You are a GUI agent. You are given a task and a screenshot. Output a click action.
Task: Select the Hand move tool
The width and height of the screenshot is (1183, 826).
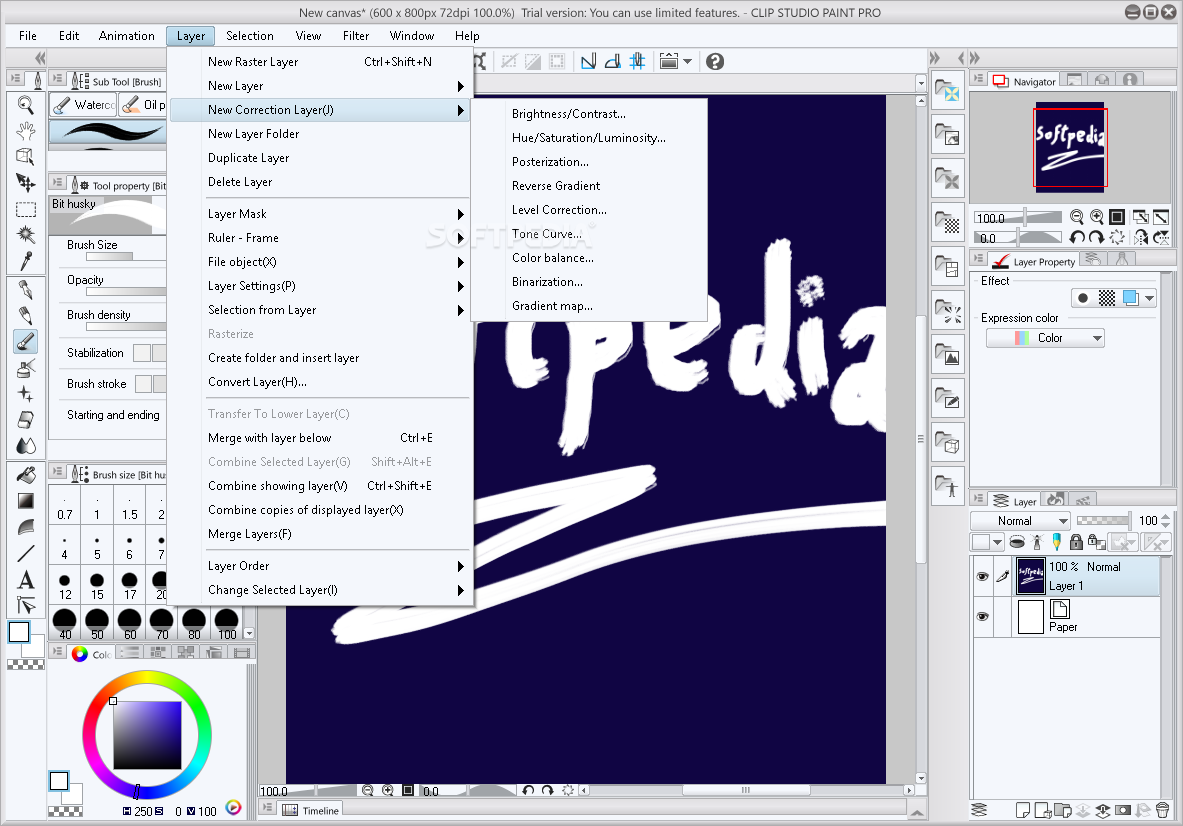click(x=26, y=131)
